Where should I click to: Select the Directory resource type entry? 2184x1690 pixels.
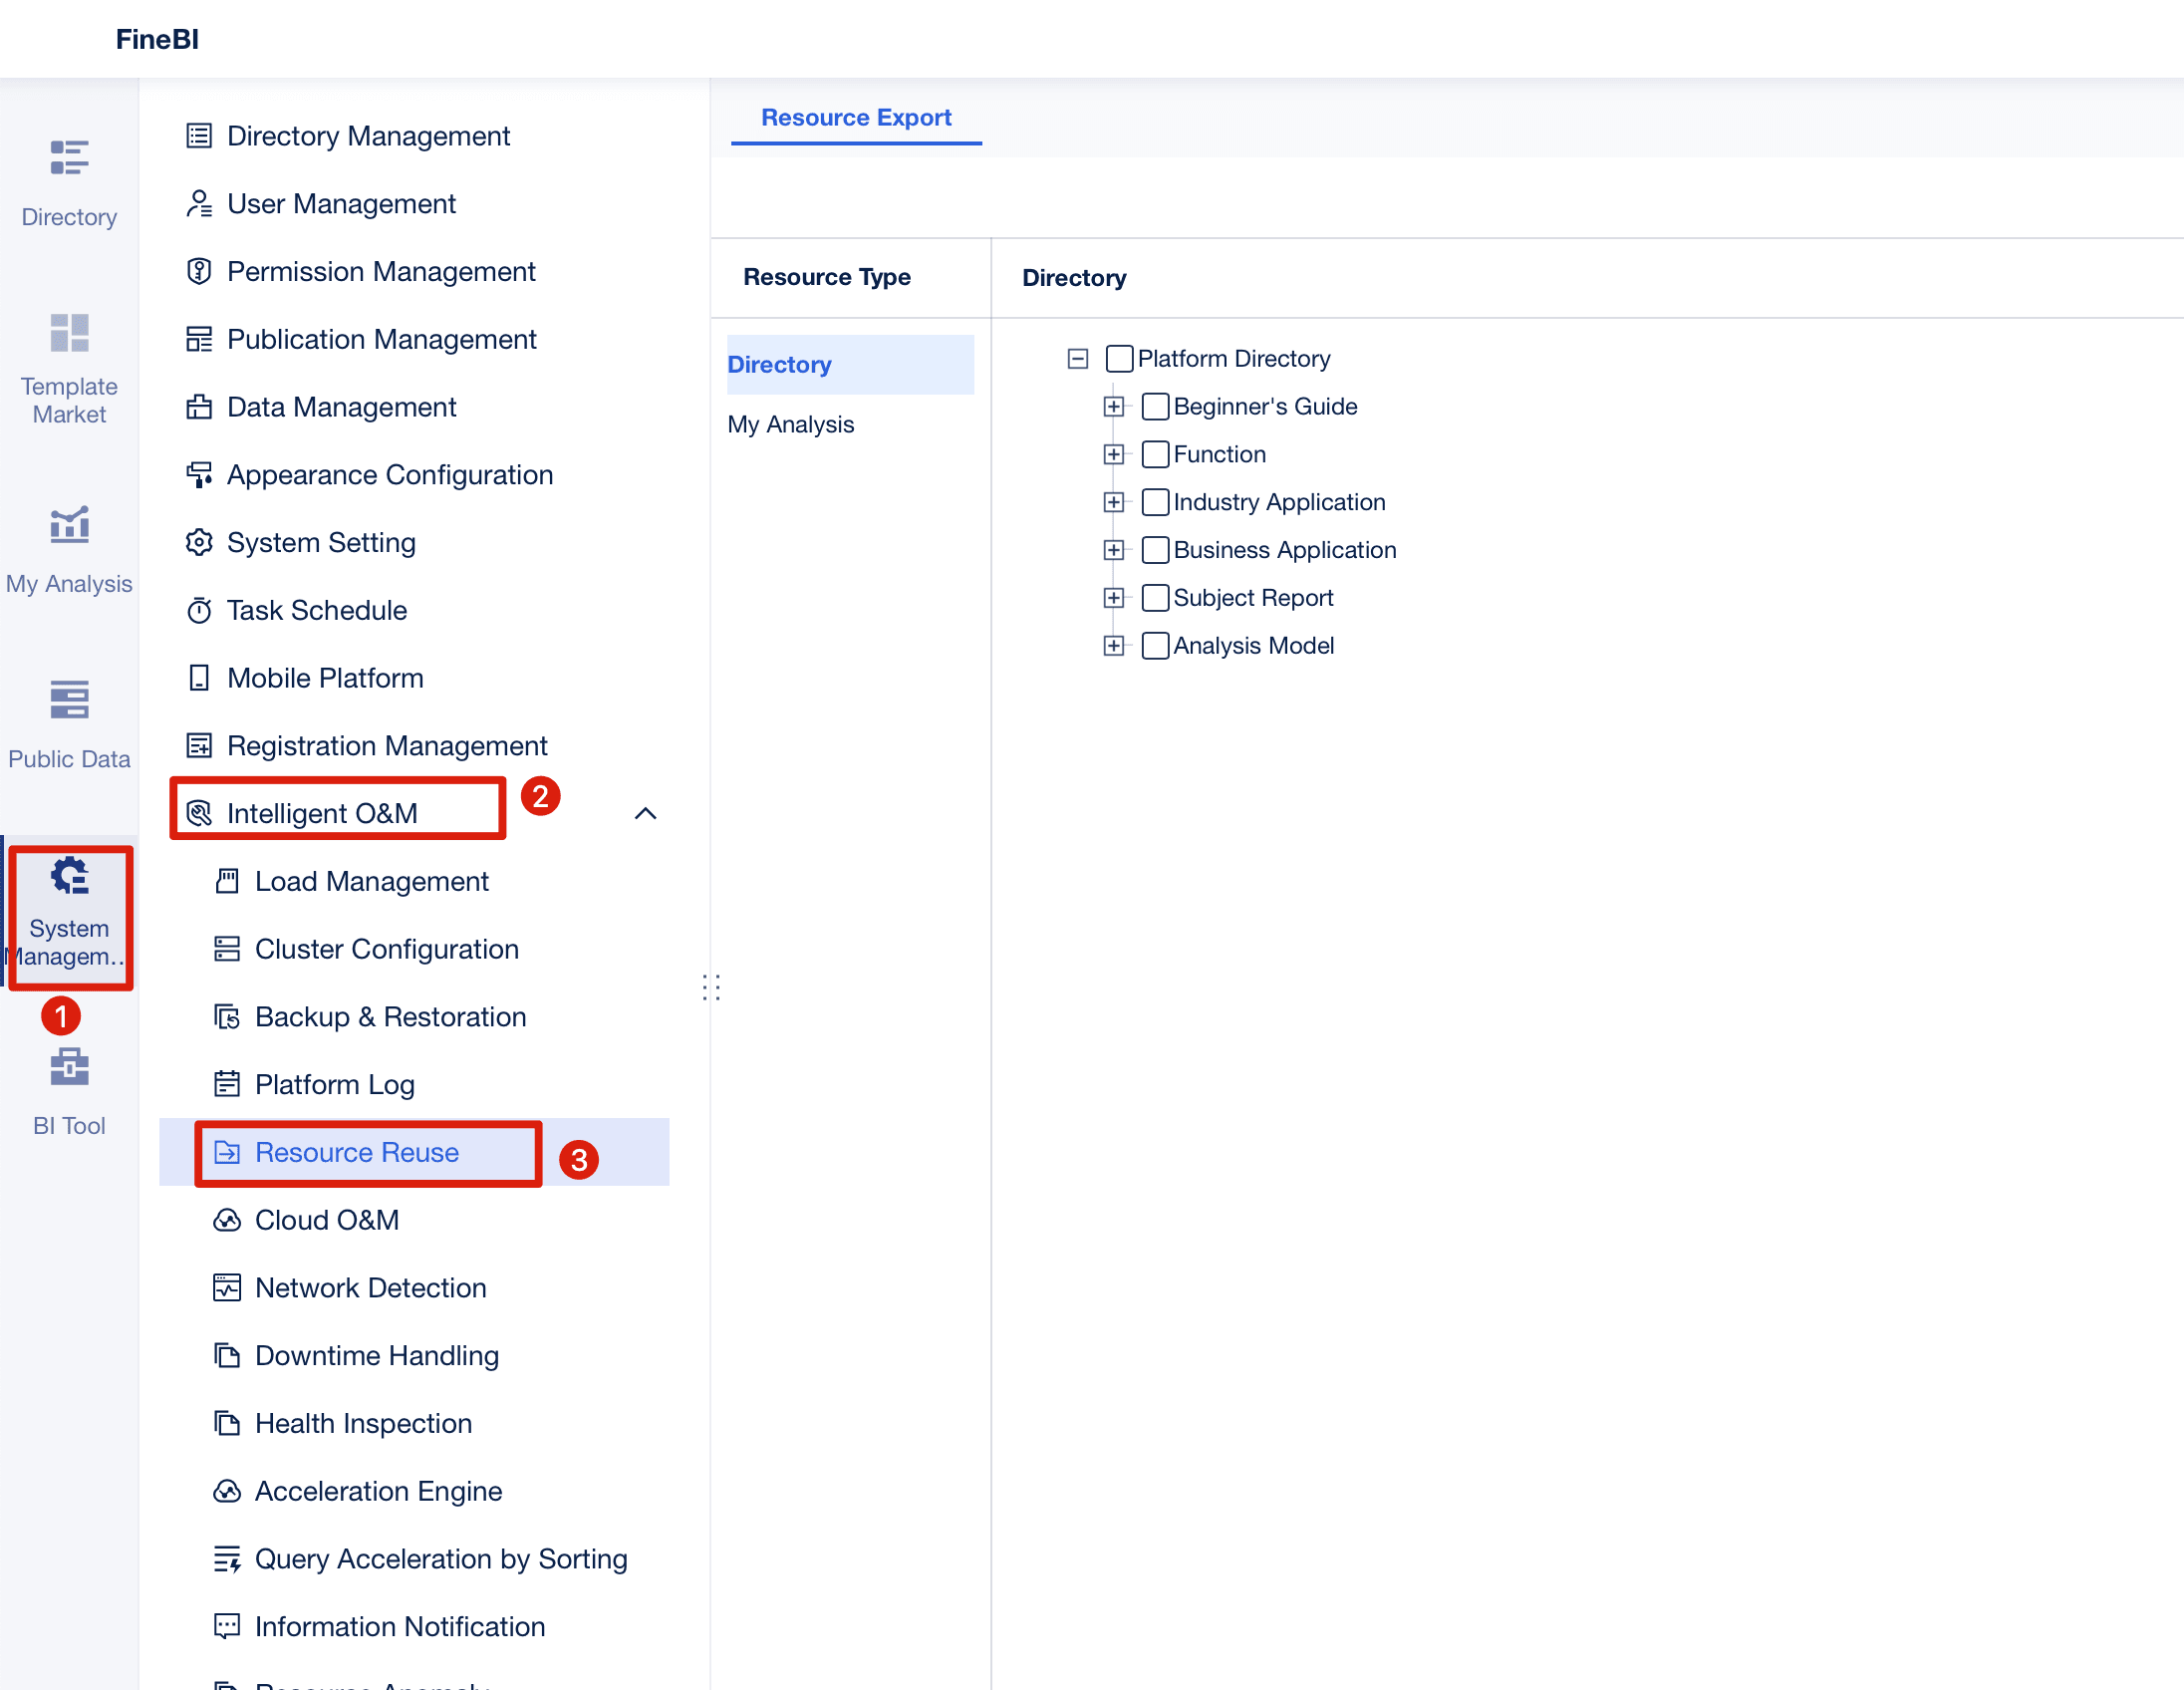(x=779, y=365)
